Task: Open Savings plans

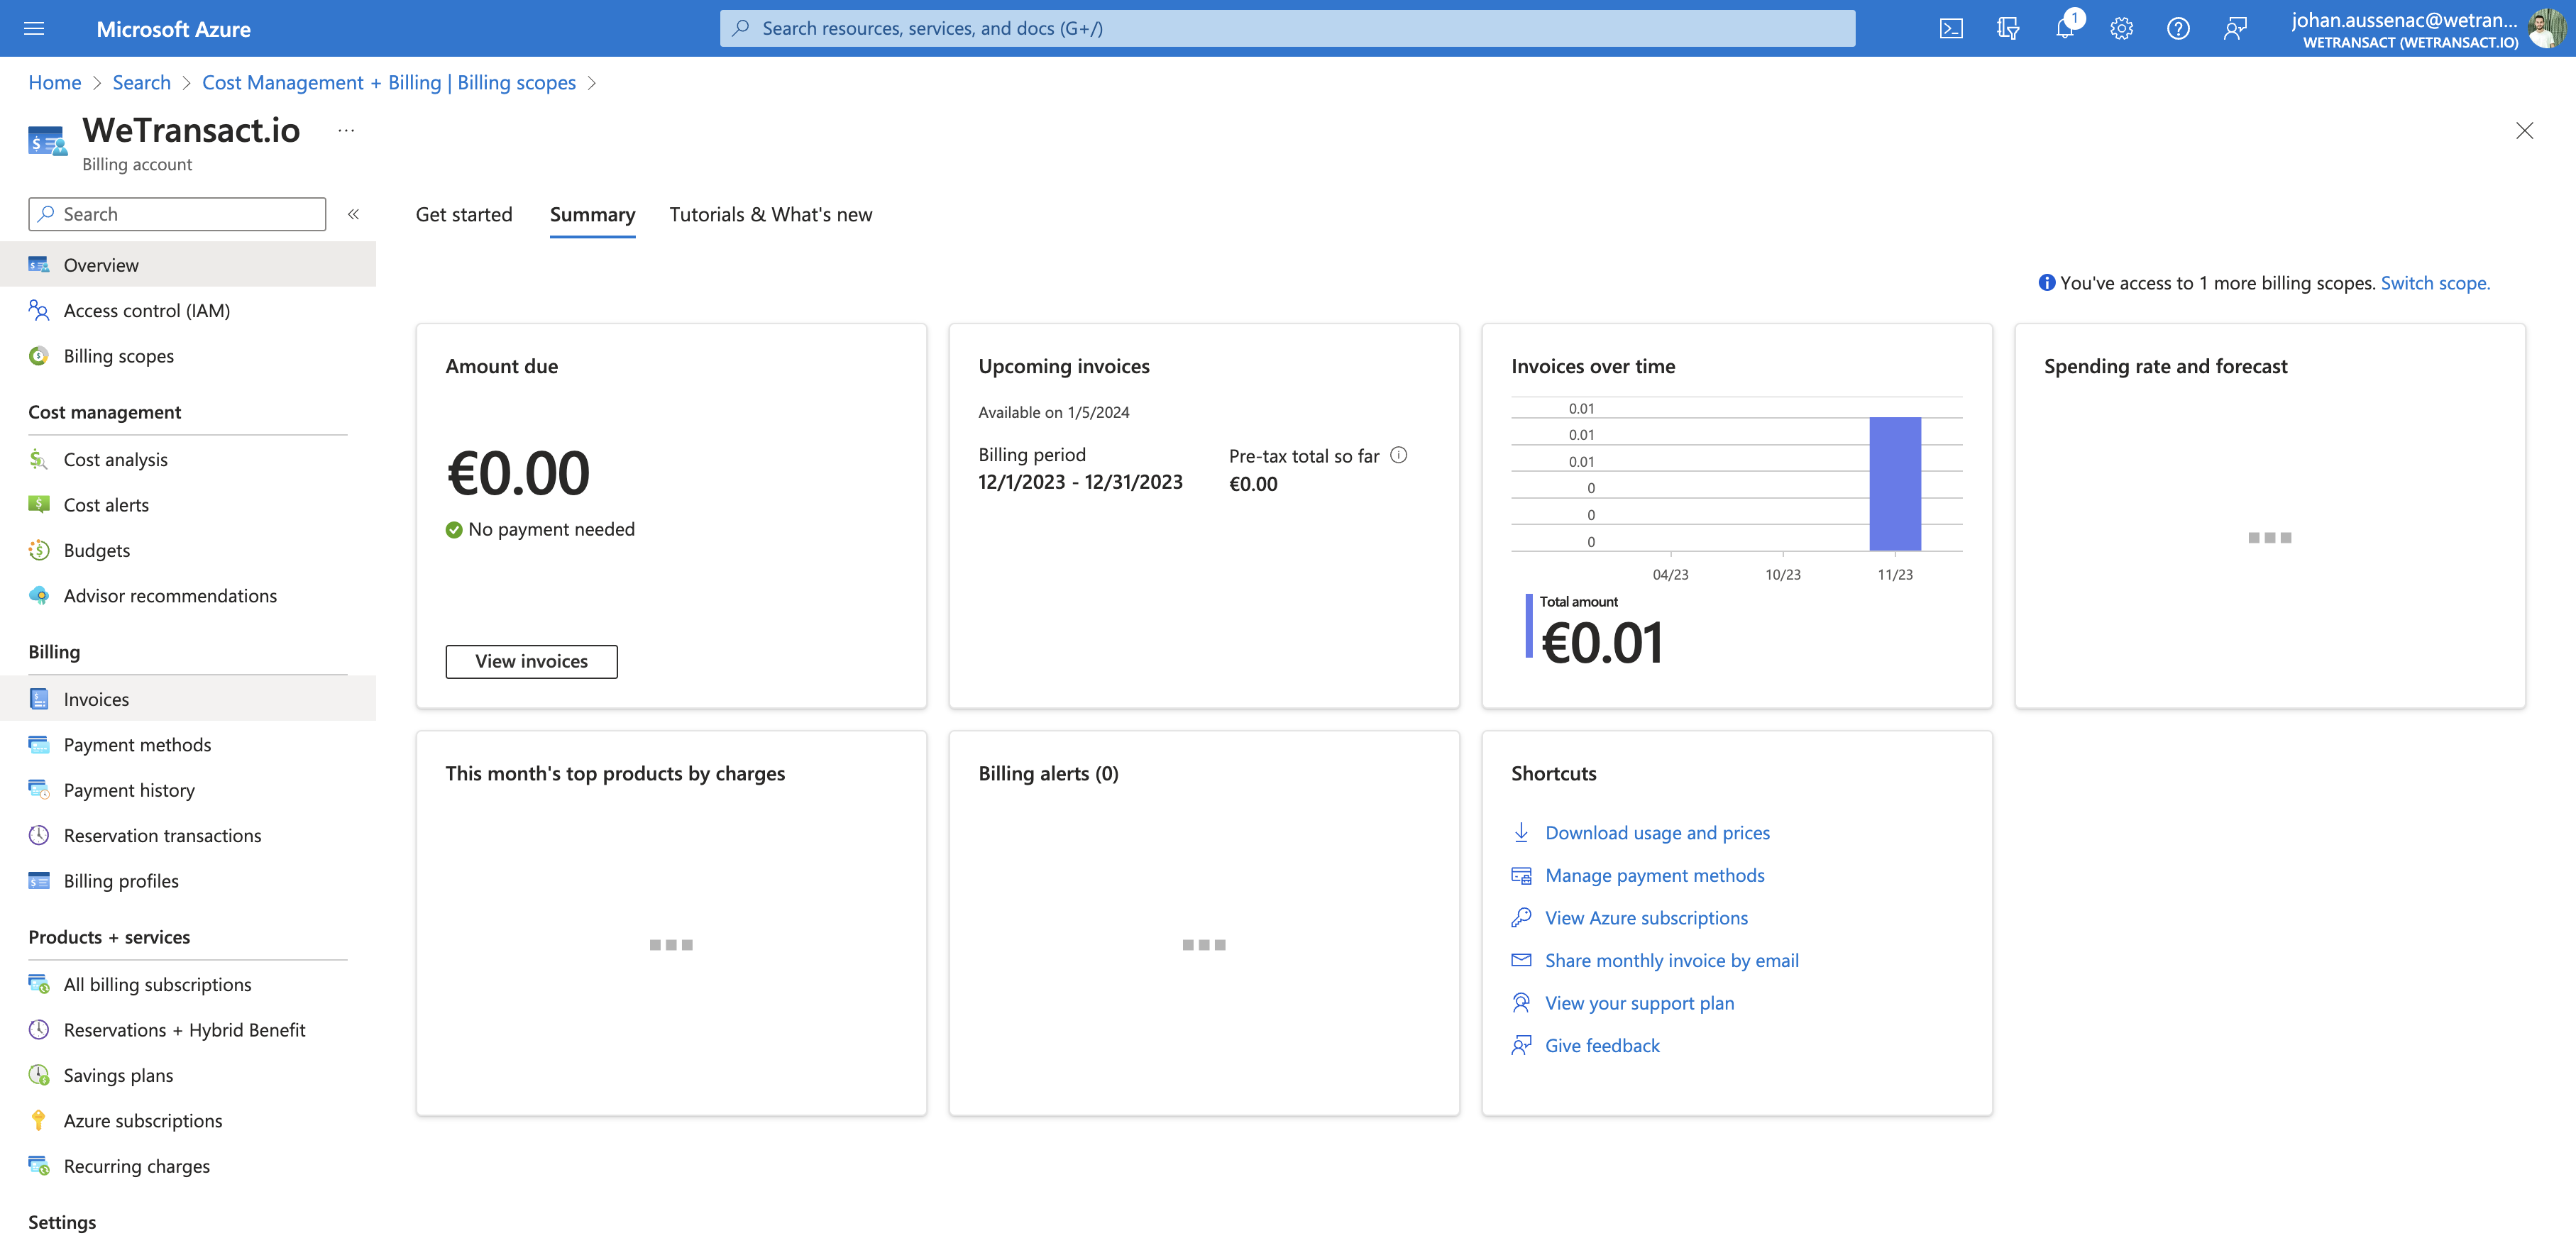Action: 188,1075
